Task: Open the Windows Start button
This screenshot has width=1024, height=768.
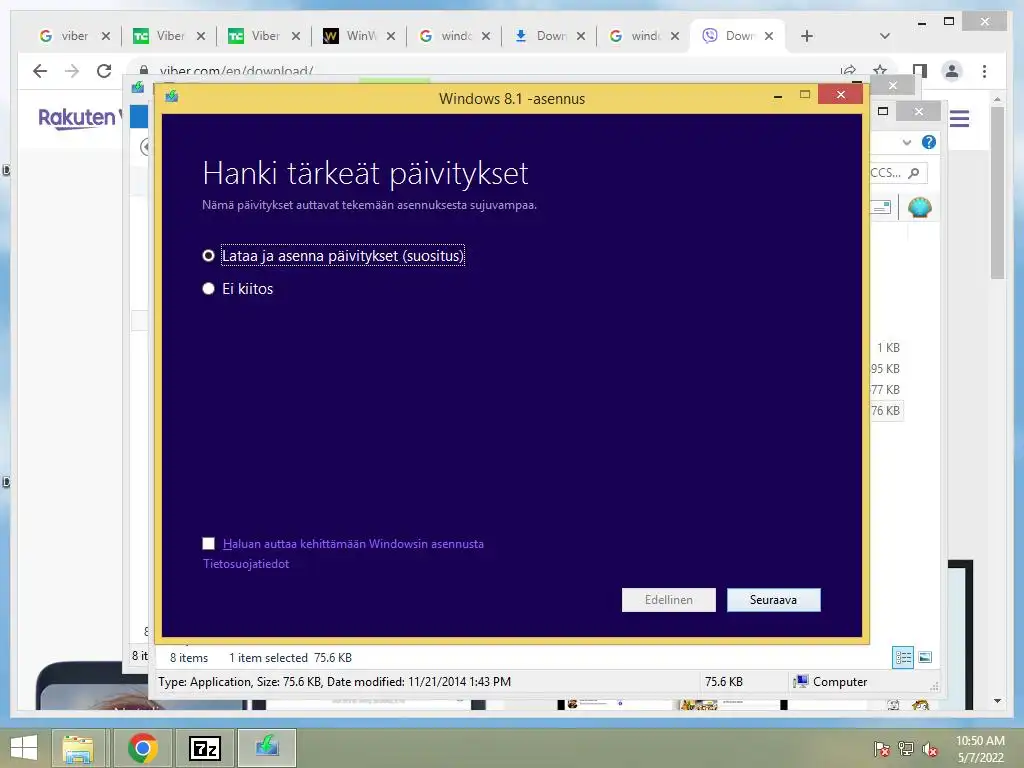Action: click(24, 748)
